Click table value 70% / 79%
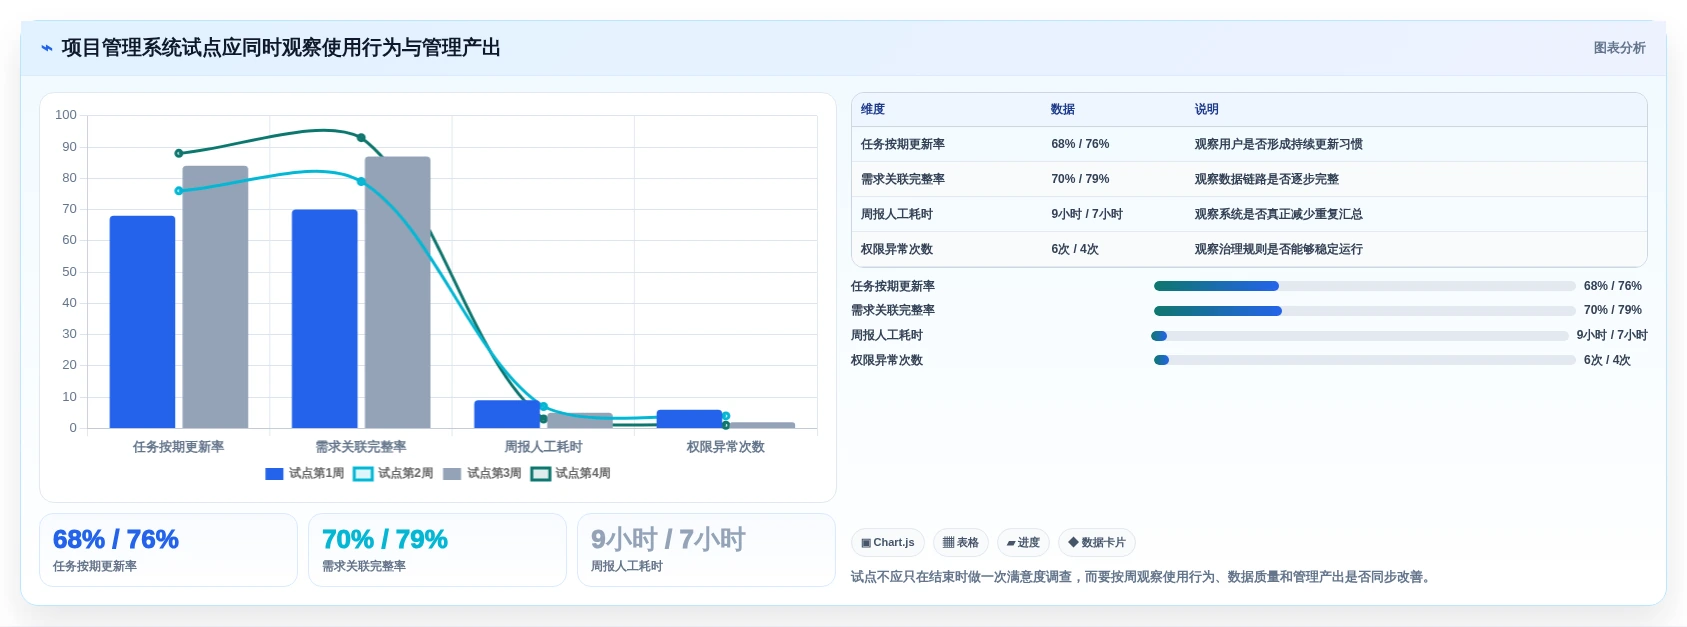This screenshot has height=627, width=1687. tap(1080, 180)
